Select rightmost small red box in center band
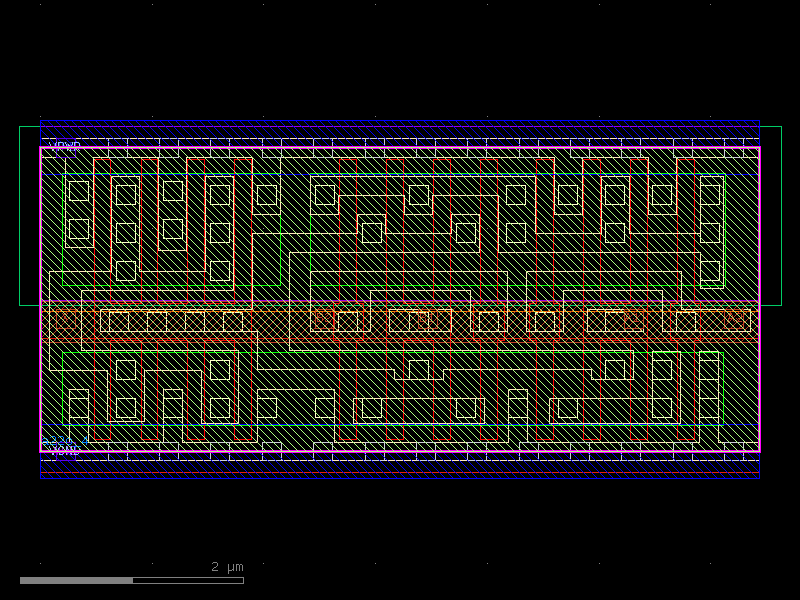This screenshot has height=600, width=800. click(736, 320)
